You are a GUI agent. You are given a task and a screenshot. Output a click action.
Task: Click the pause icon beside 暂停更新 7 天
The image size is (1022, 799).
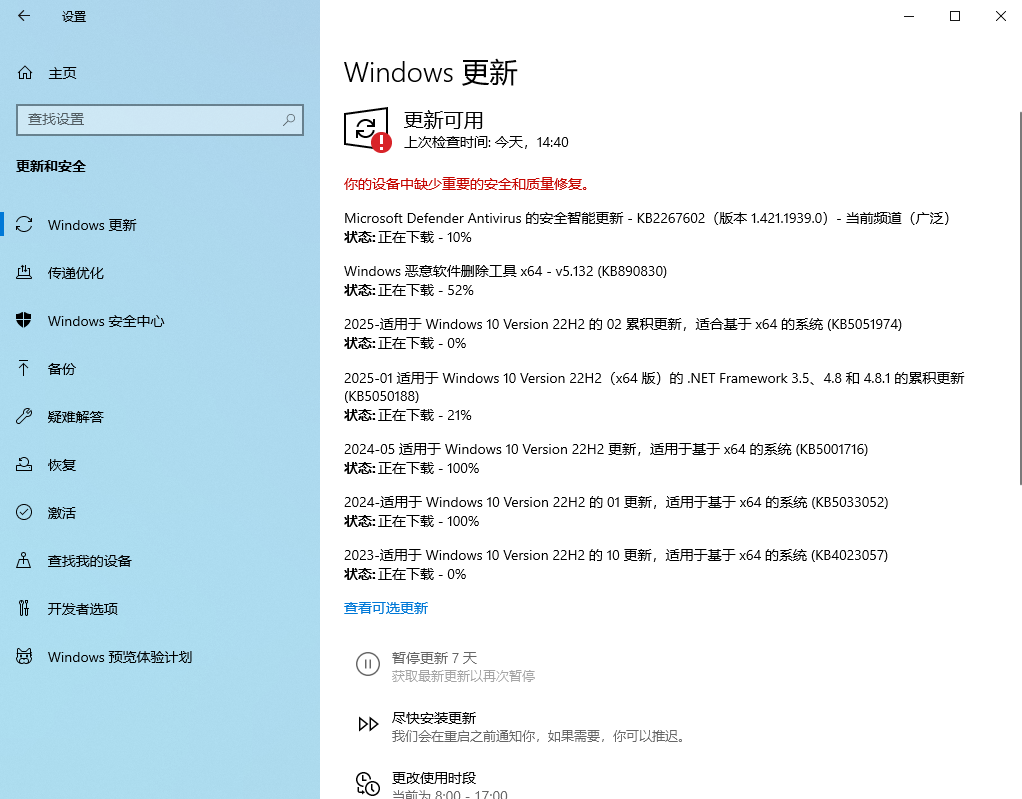click(x=368, y=664)
